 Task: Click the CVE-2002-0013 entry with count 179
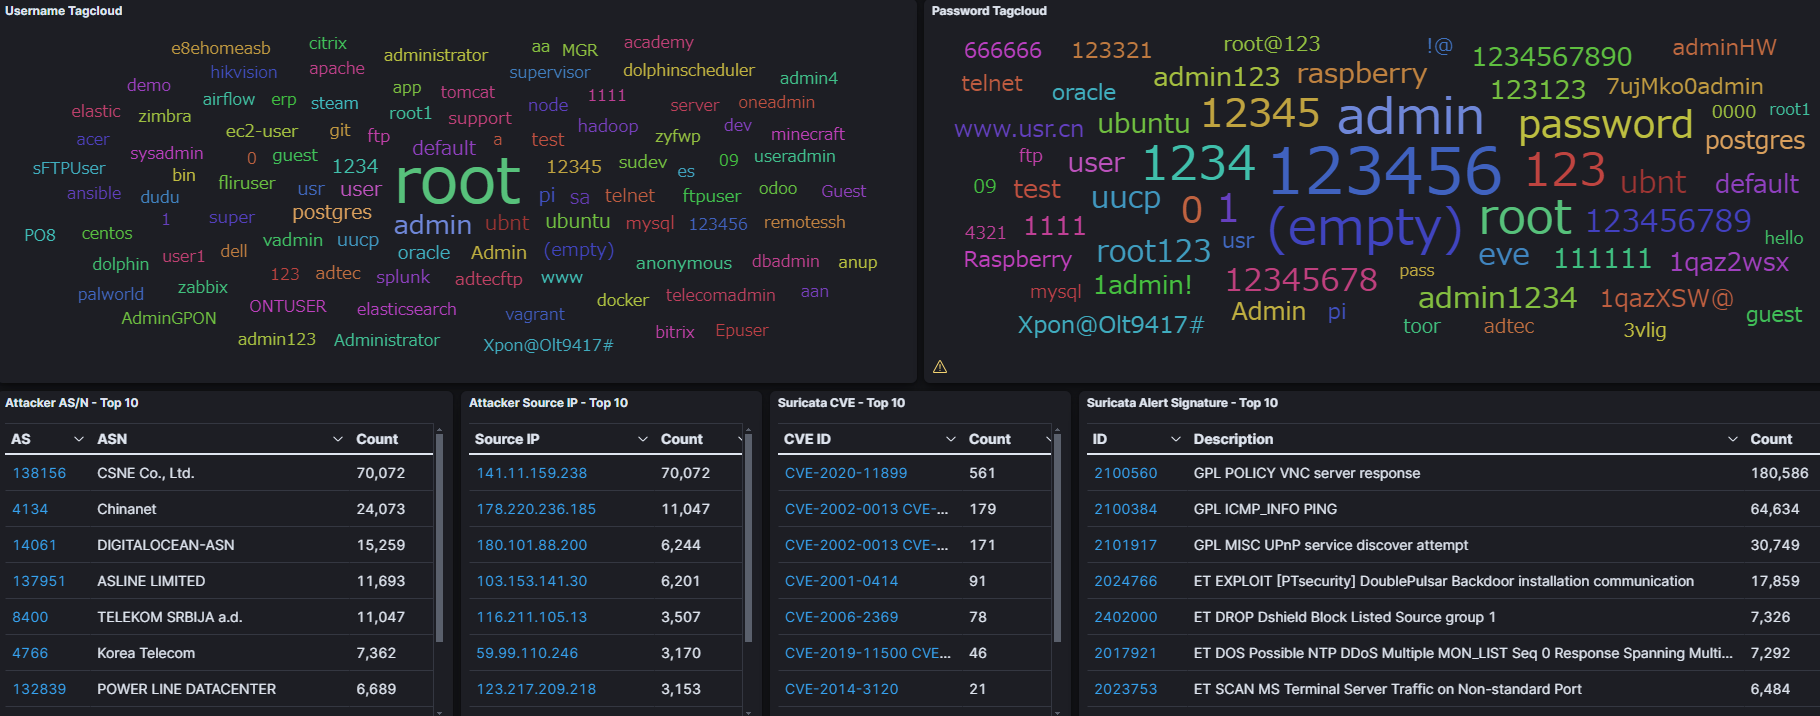point(867,509)
